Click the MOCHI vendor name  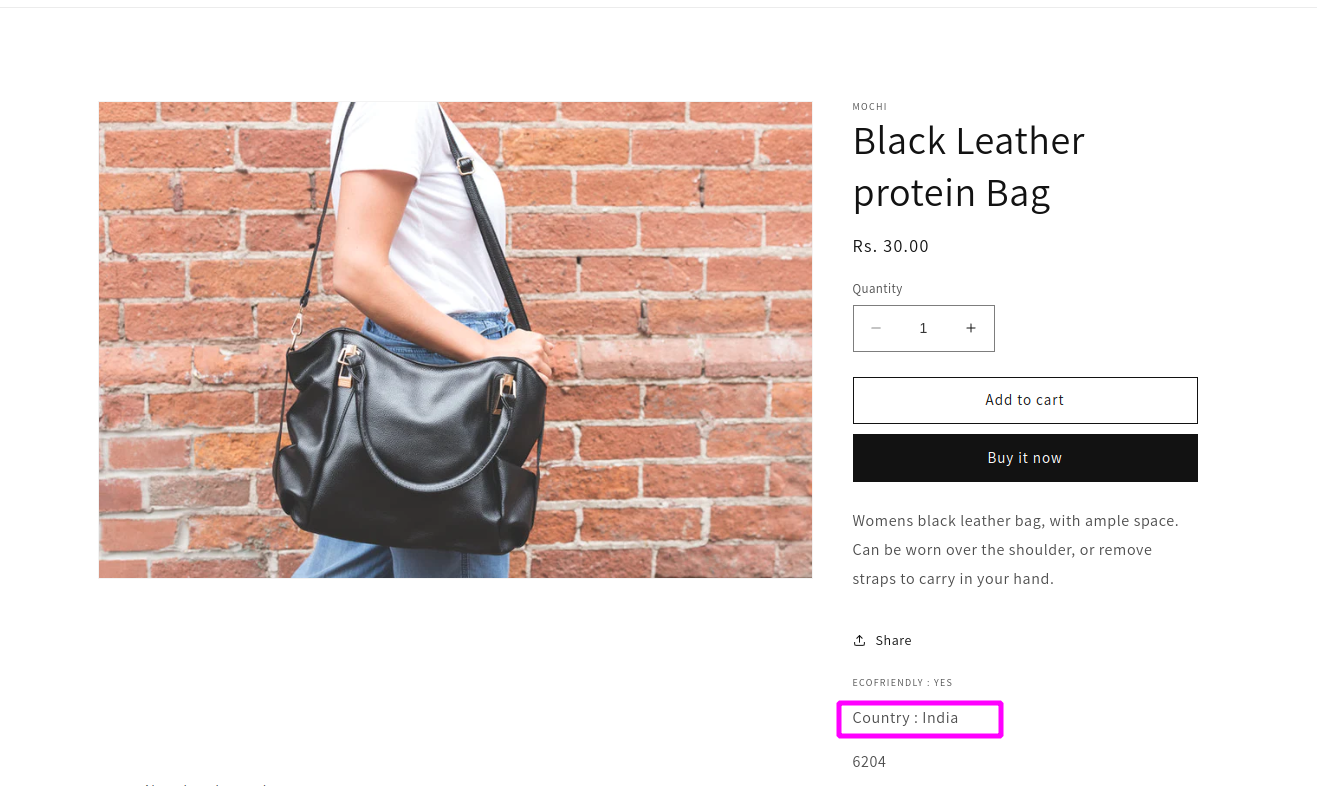coord(869,107)
